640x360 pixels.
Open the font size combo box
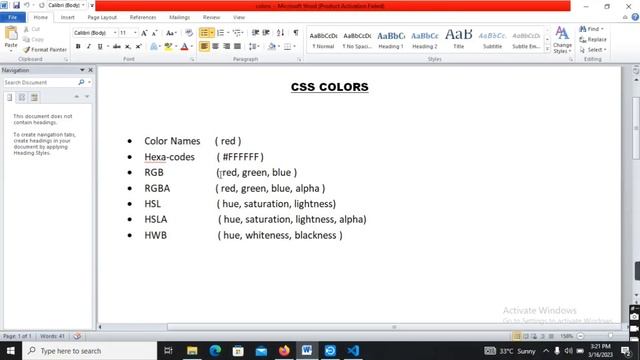(x=128, y=33)
